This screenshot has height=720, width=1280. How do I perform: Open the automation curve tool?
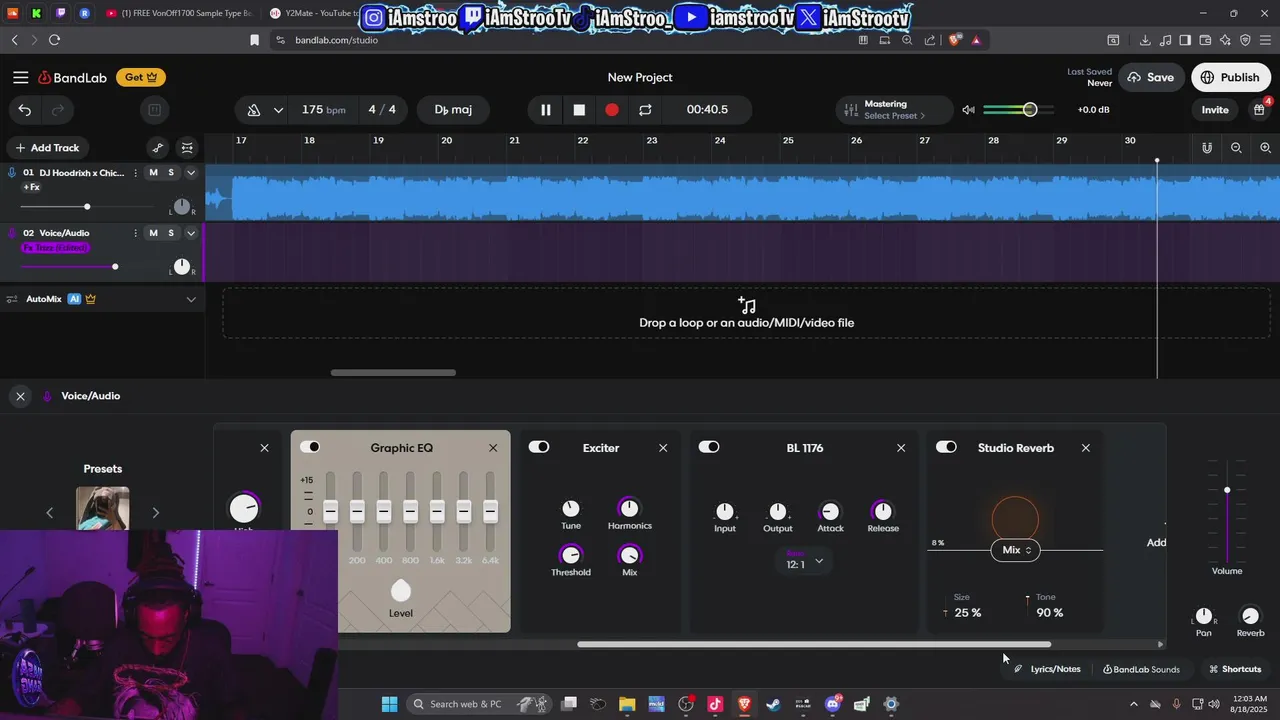tap(158, 148)
